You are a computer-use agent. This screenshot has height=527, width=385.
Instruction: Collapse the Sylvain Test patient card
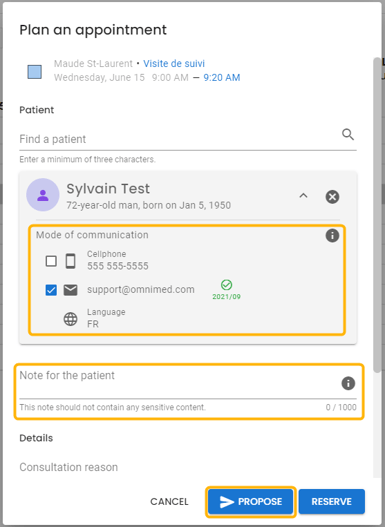[x=303, y=196]
